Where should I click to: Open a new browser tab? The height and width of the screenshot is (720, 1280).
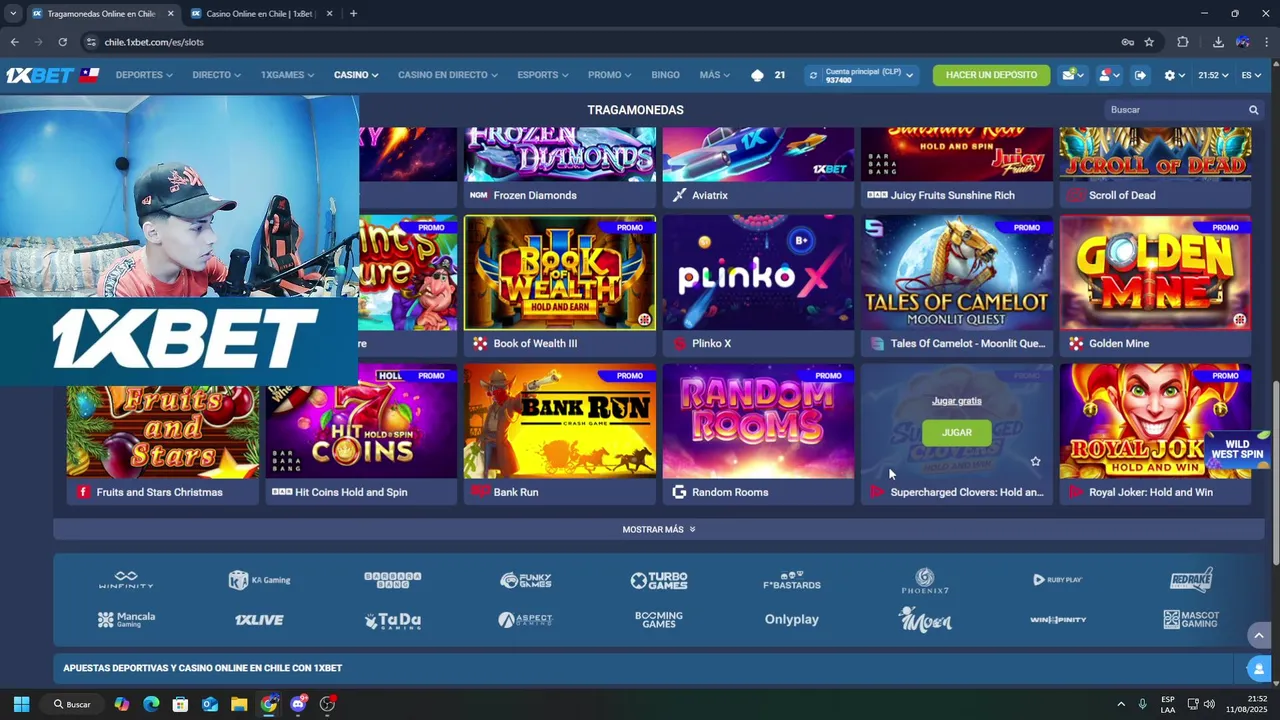pos(353,14)
